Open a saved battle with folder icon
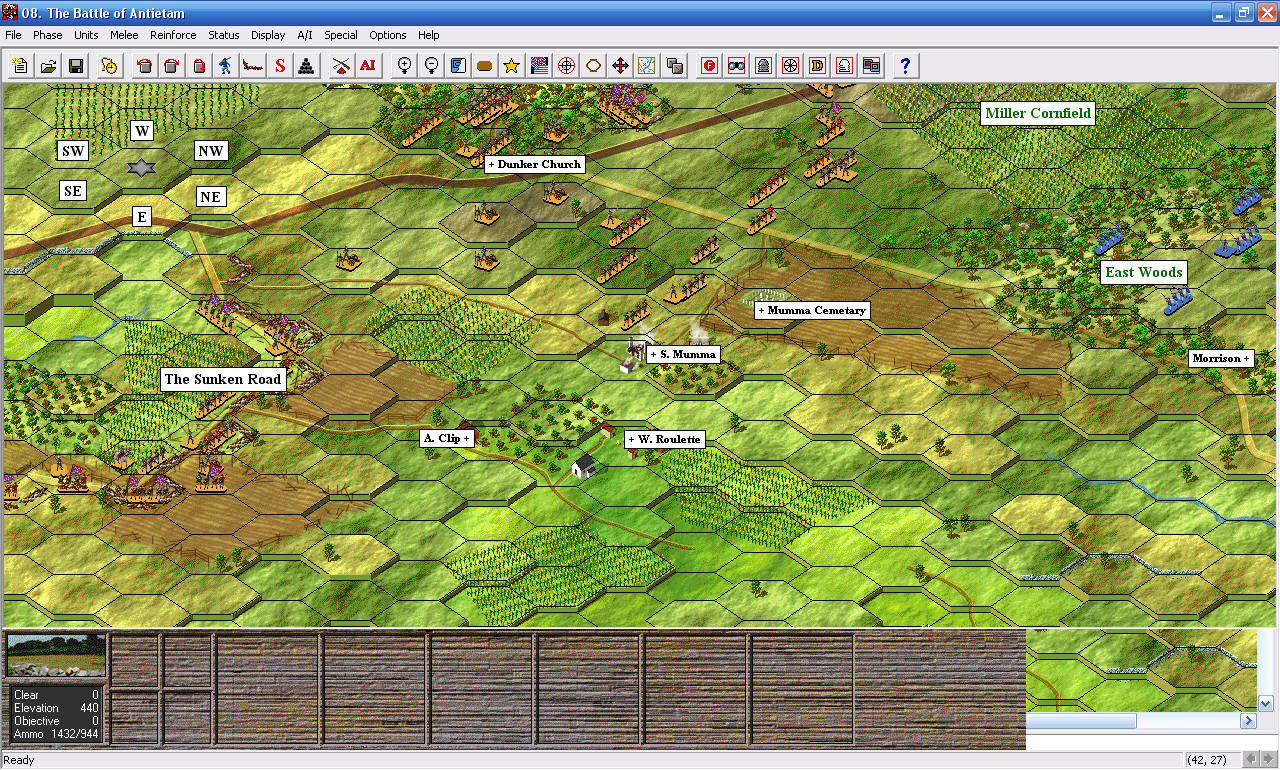 47,66
